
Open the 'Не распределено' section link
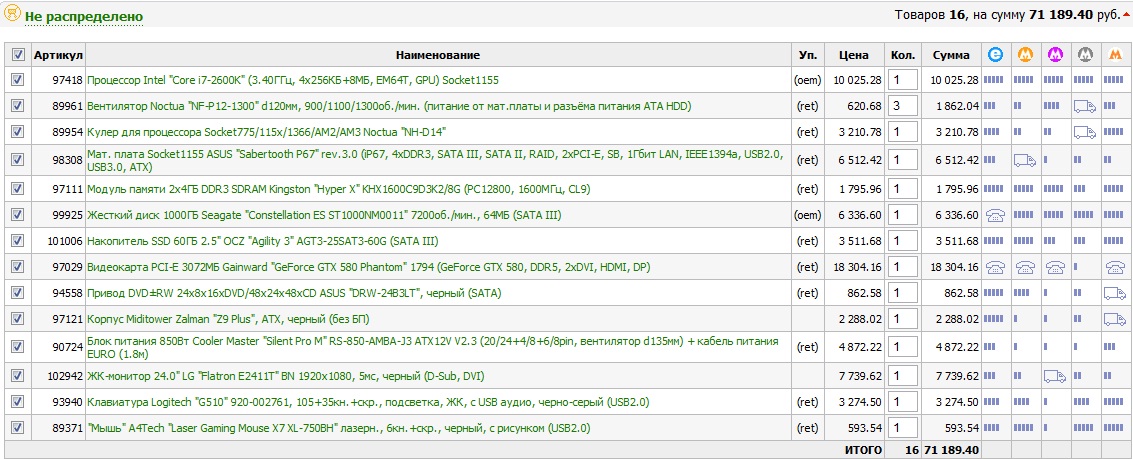tap(84, 17)
